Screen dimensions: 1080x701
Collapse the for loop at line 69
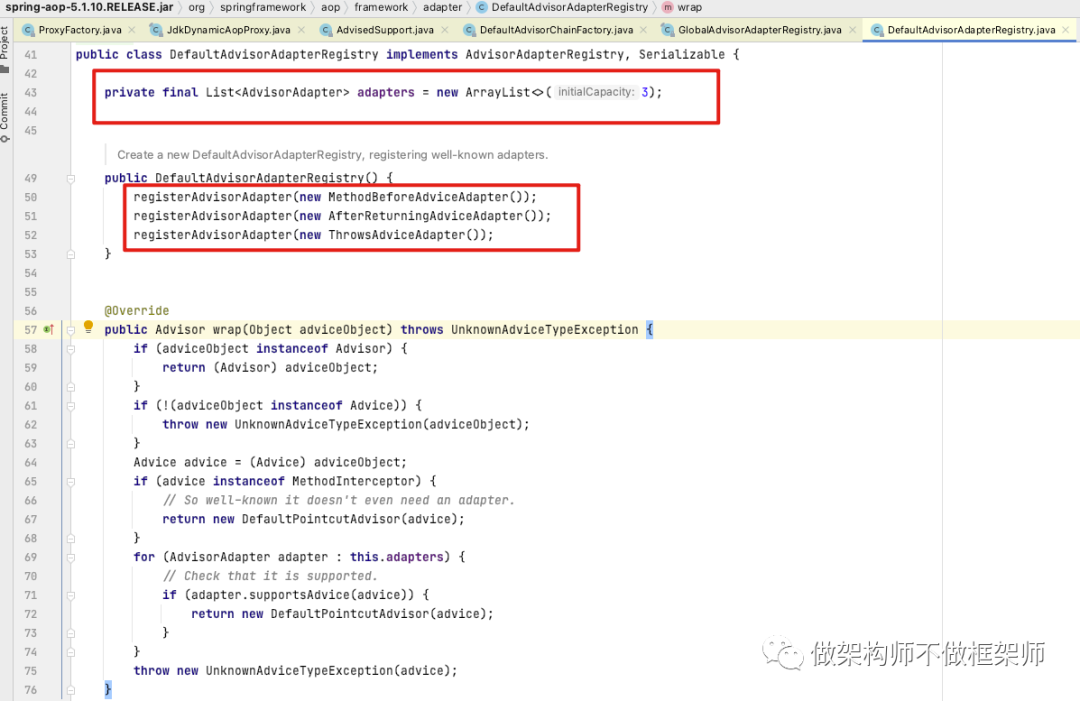70,557
